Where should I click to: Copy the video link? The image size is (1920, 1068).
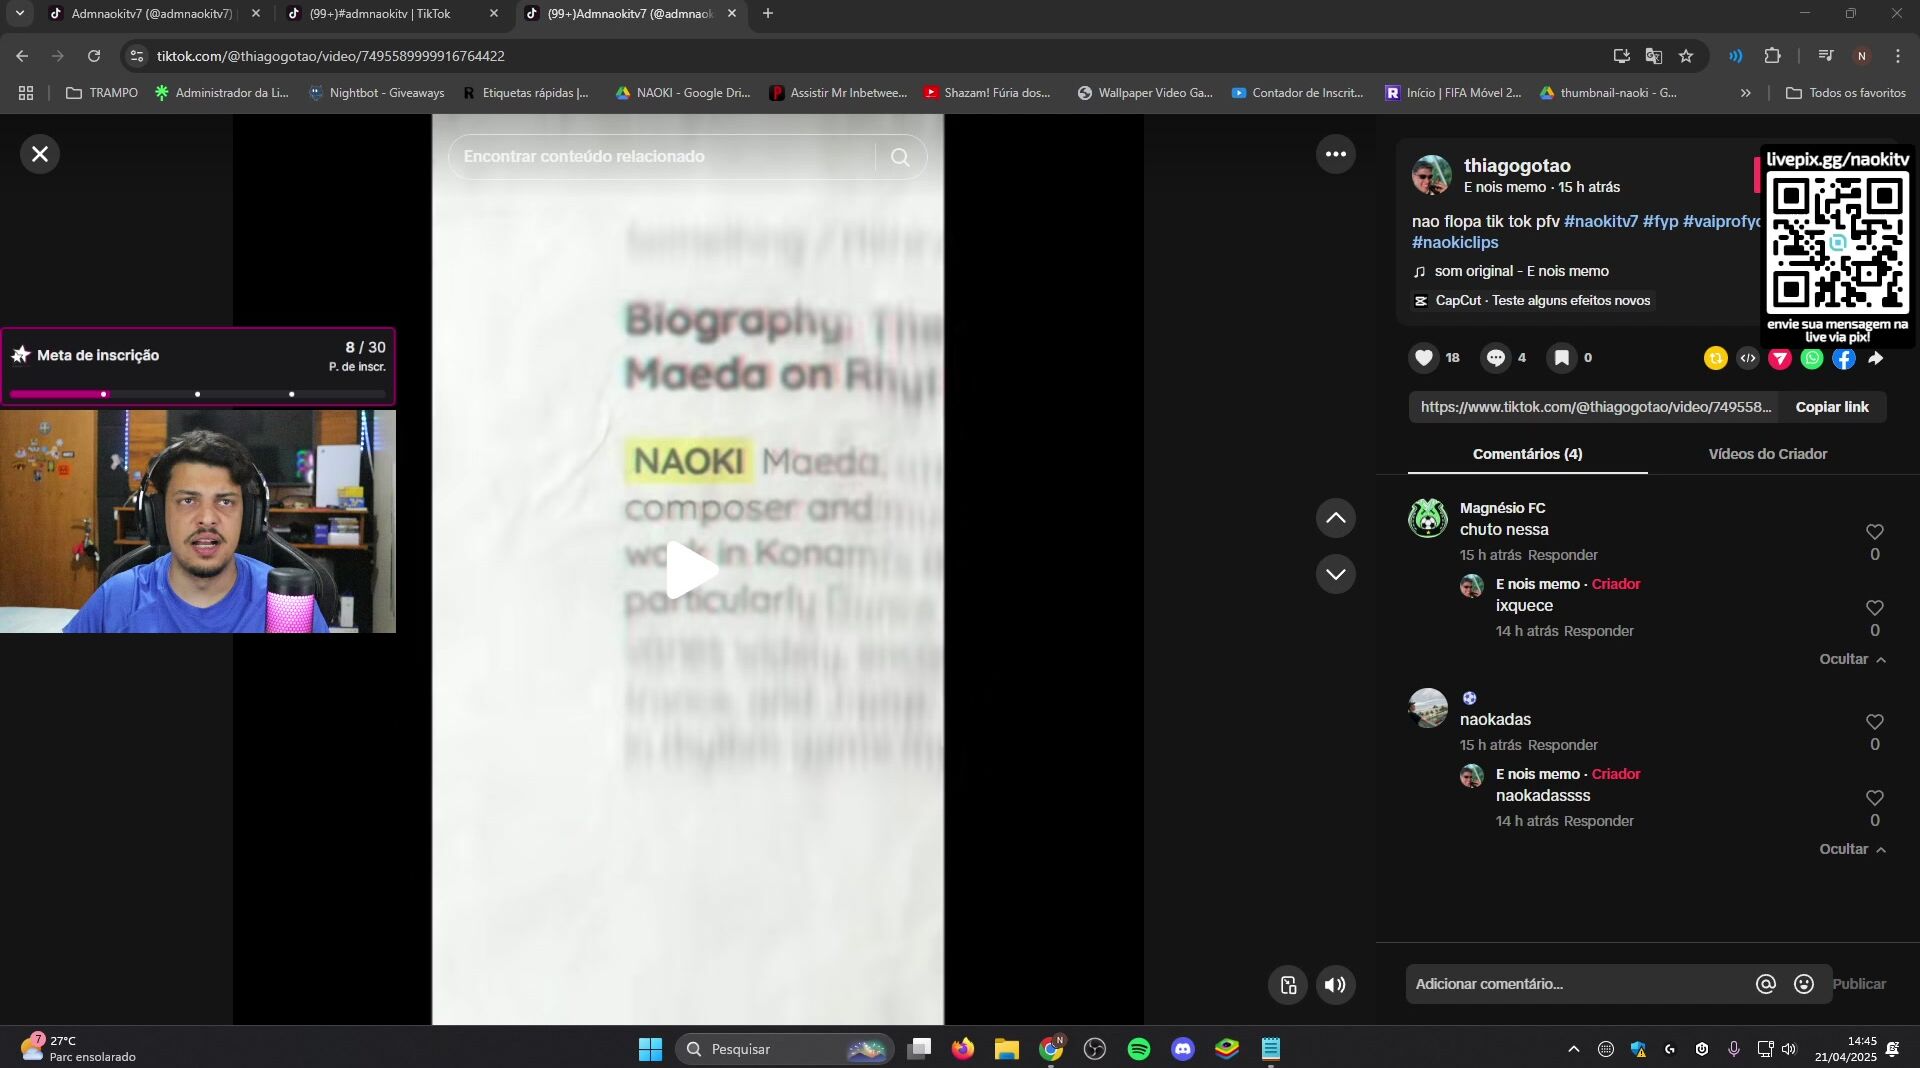1831,407
